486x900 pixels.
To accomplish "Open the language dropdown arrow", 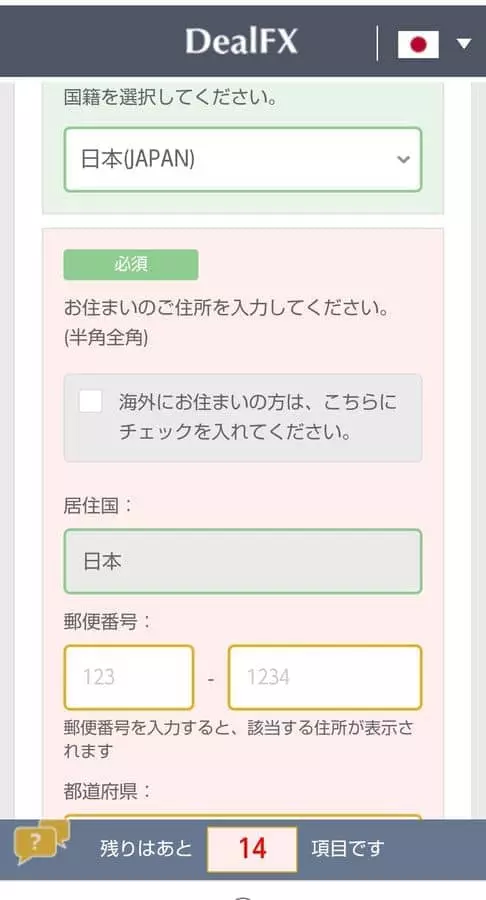I will [464, 44].
